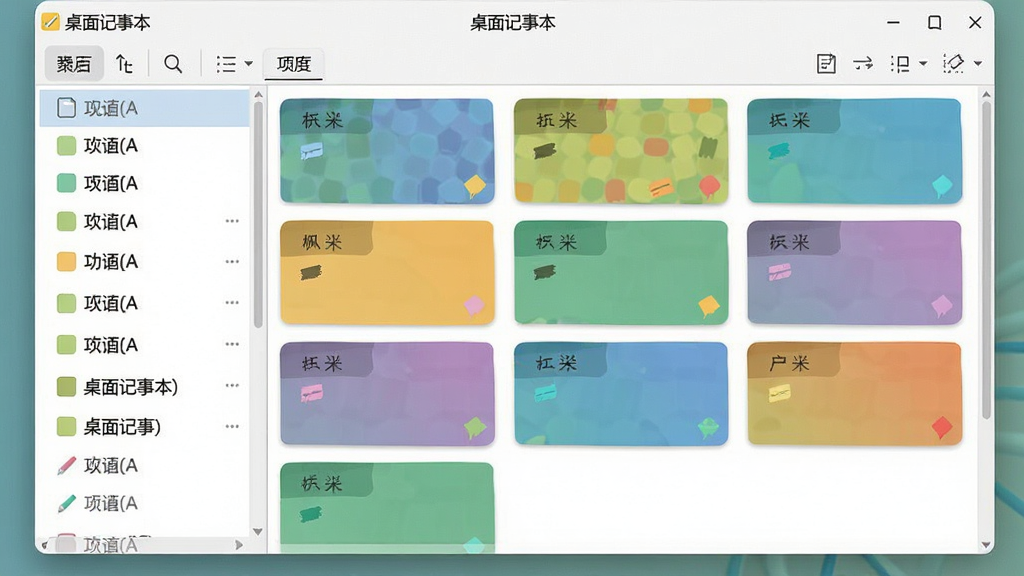
Task: Open the purple note card with green tag
Action: pyautogui.click(x=387, y=394)
